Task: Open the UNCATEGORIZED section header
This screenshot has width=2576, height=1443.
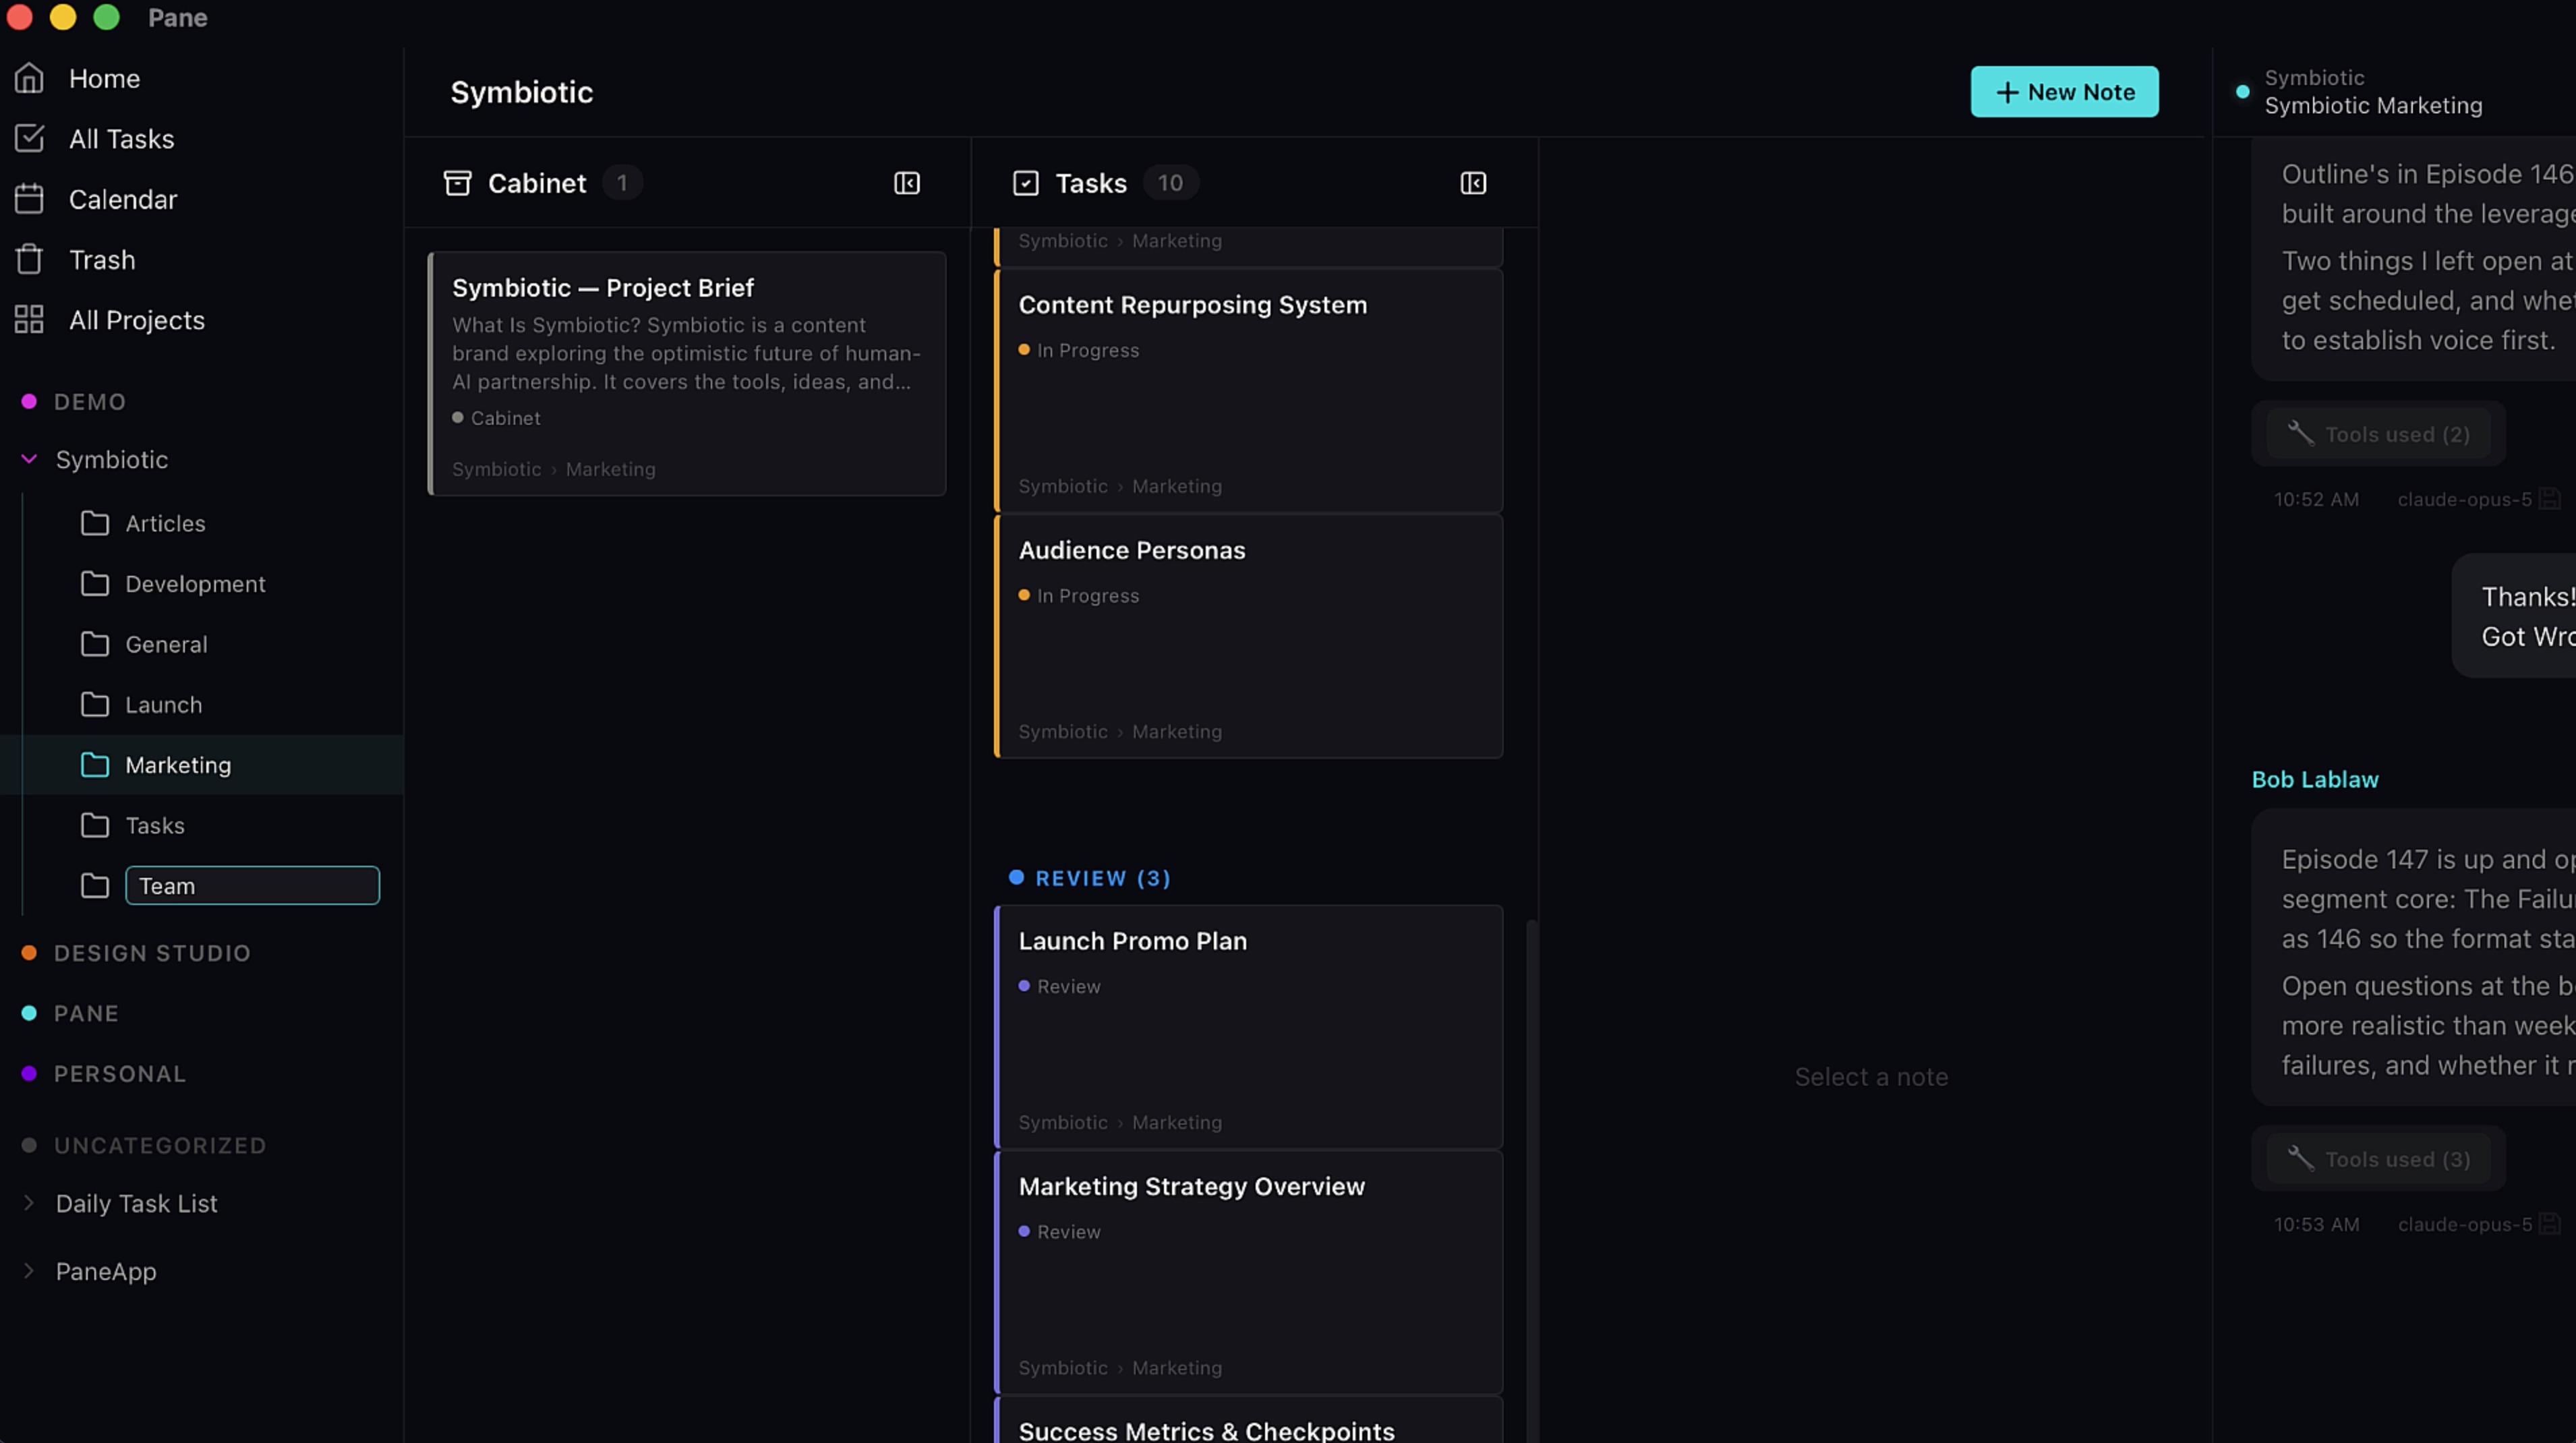Action: [x=160, y=1145]
